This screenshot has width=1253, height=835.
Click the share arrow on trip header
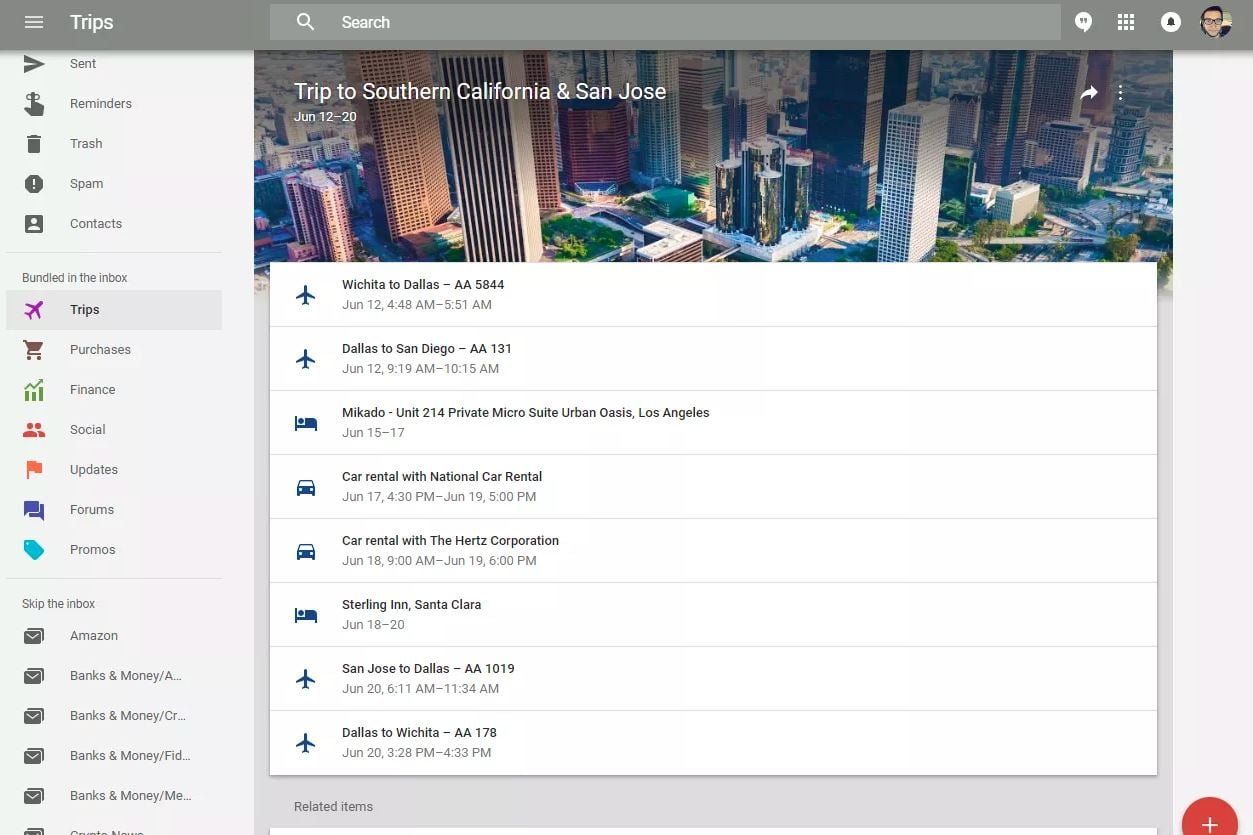(1089, 93)
